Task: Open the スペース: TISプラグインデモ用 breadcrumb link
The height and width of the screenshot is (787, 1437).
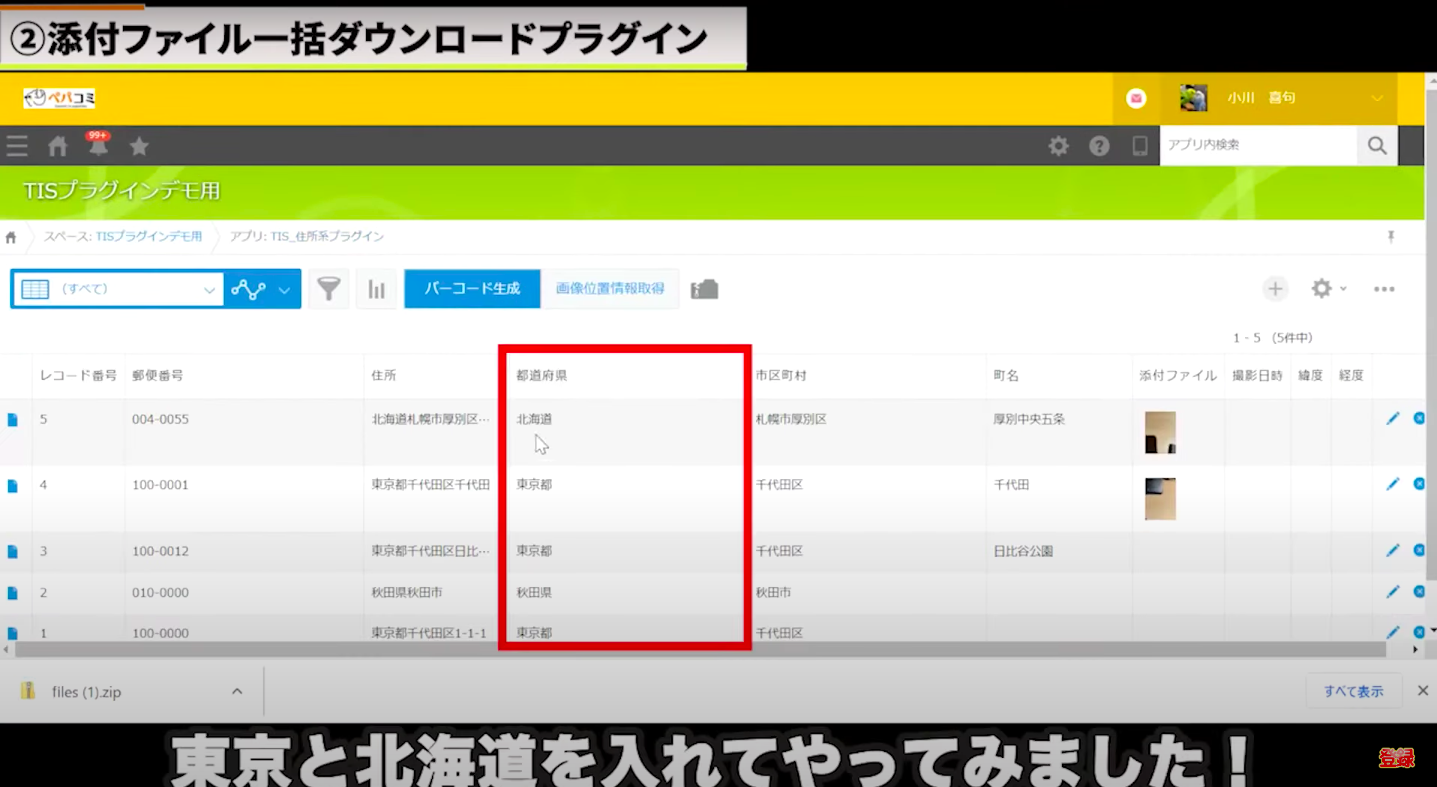Action: [x=122, y=237]
